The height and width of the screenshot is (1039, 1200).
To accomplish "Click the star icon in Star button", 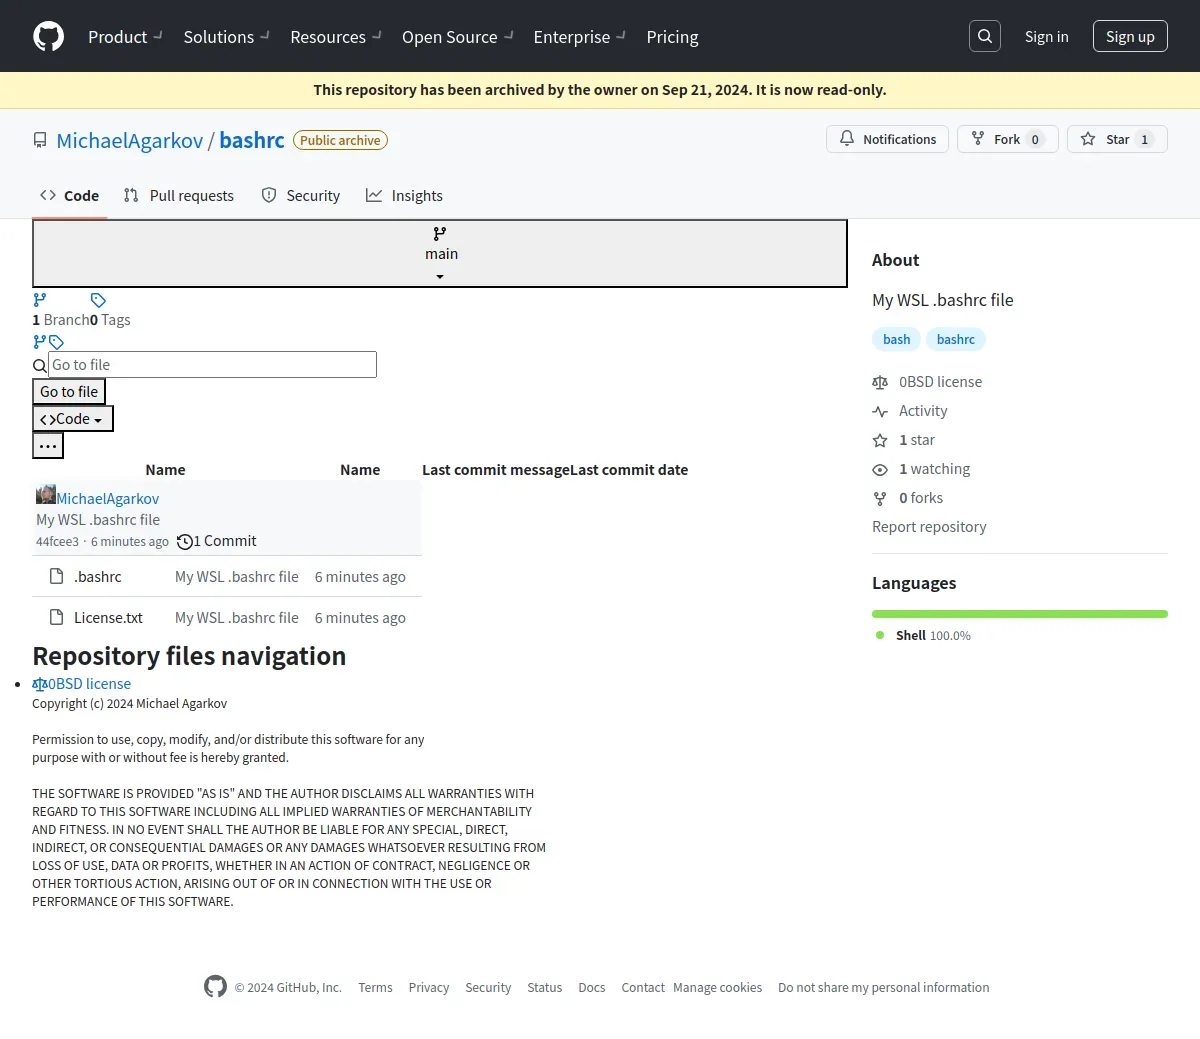I will [1088, 138].
